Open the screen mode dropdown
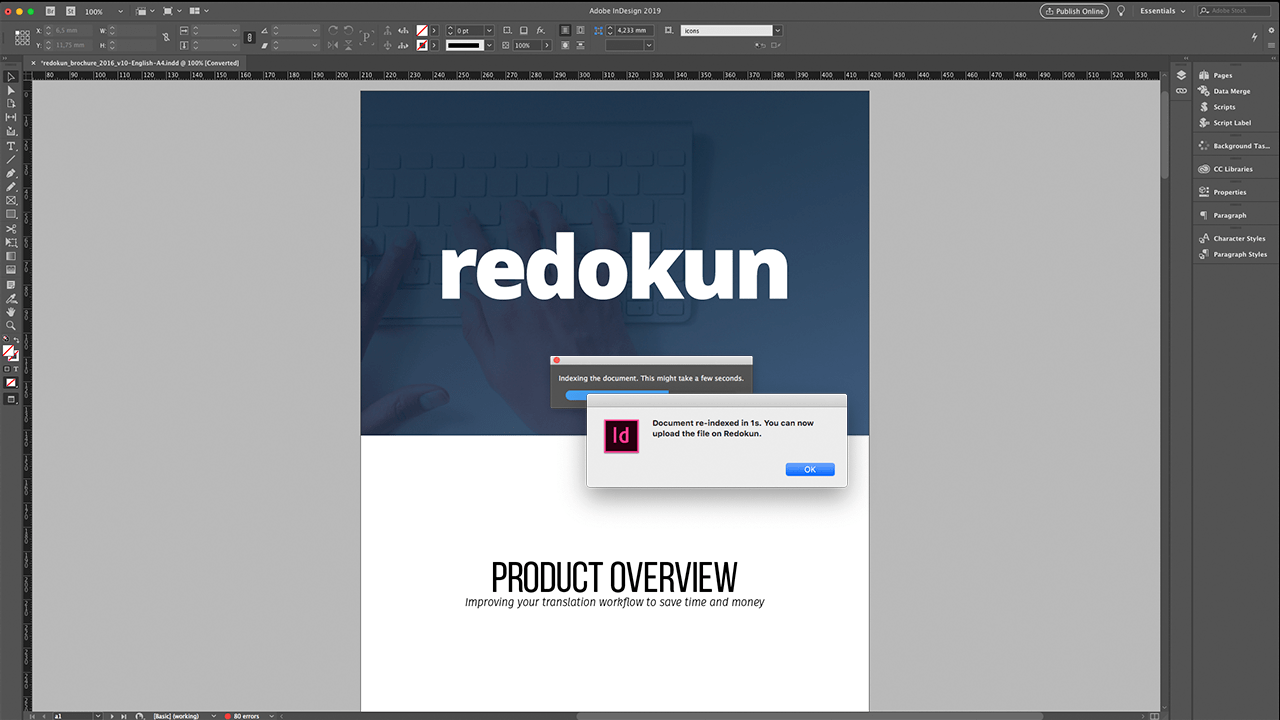Screen dimensions: 1280x720 pos(173,11)
